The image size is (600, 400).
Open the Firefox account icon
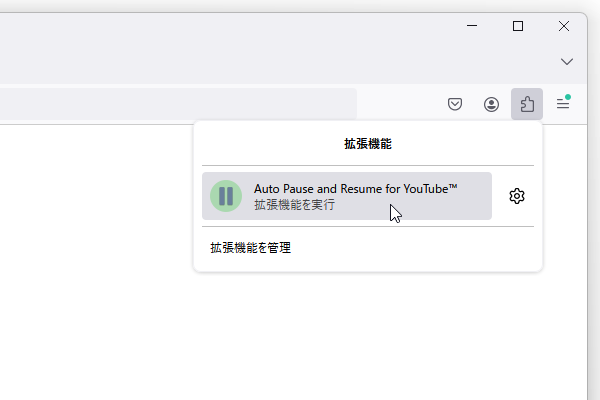coord(491,104)
